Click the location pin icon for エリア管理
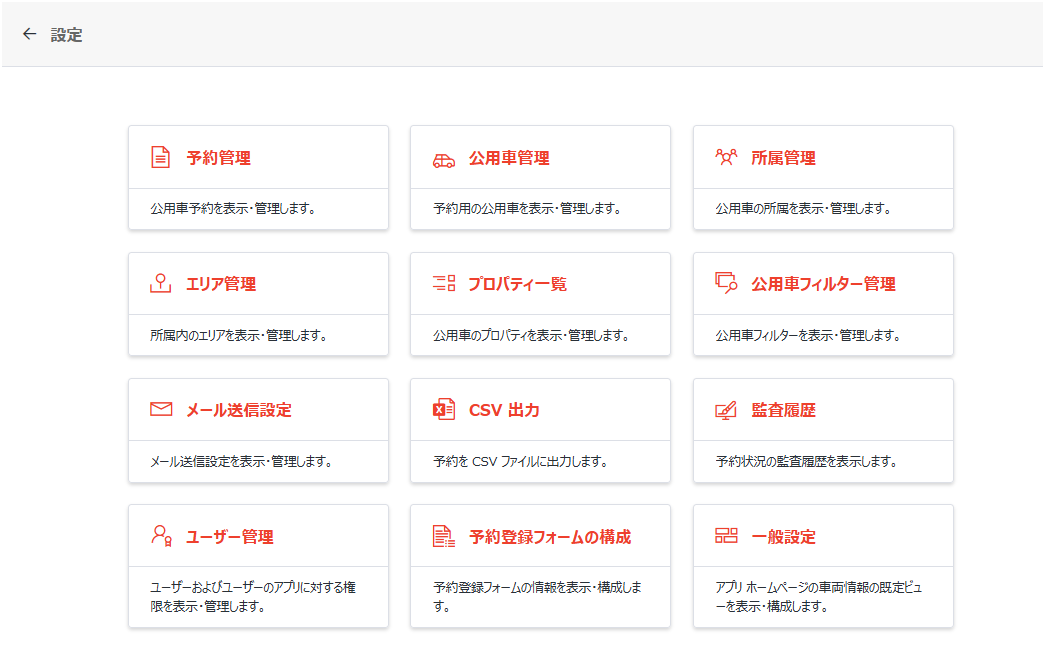 160,283
